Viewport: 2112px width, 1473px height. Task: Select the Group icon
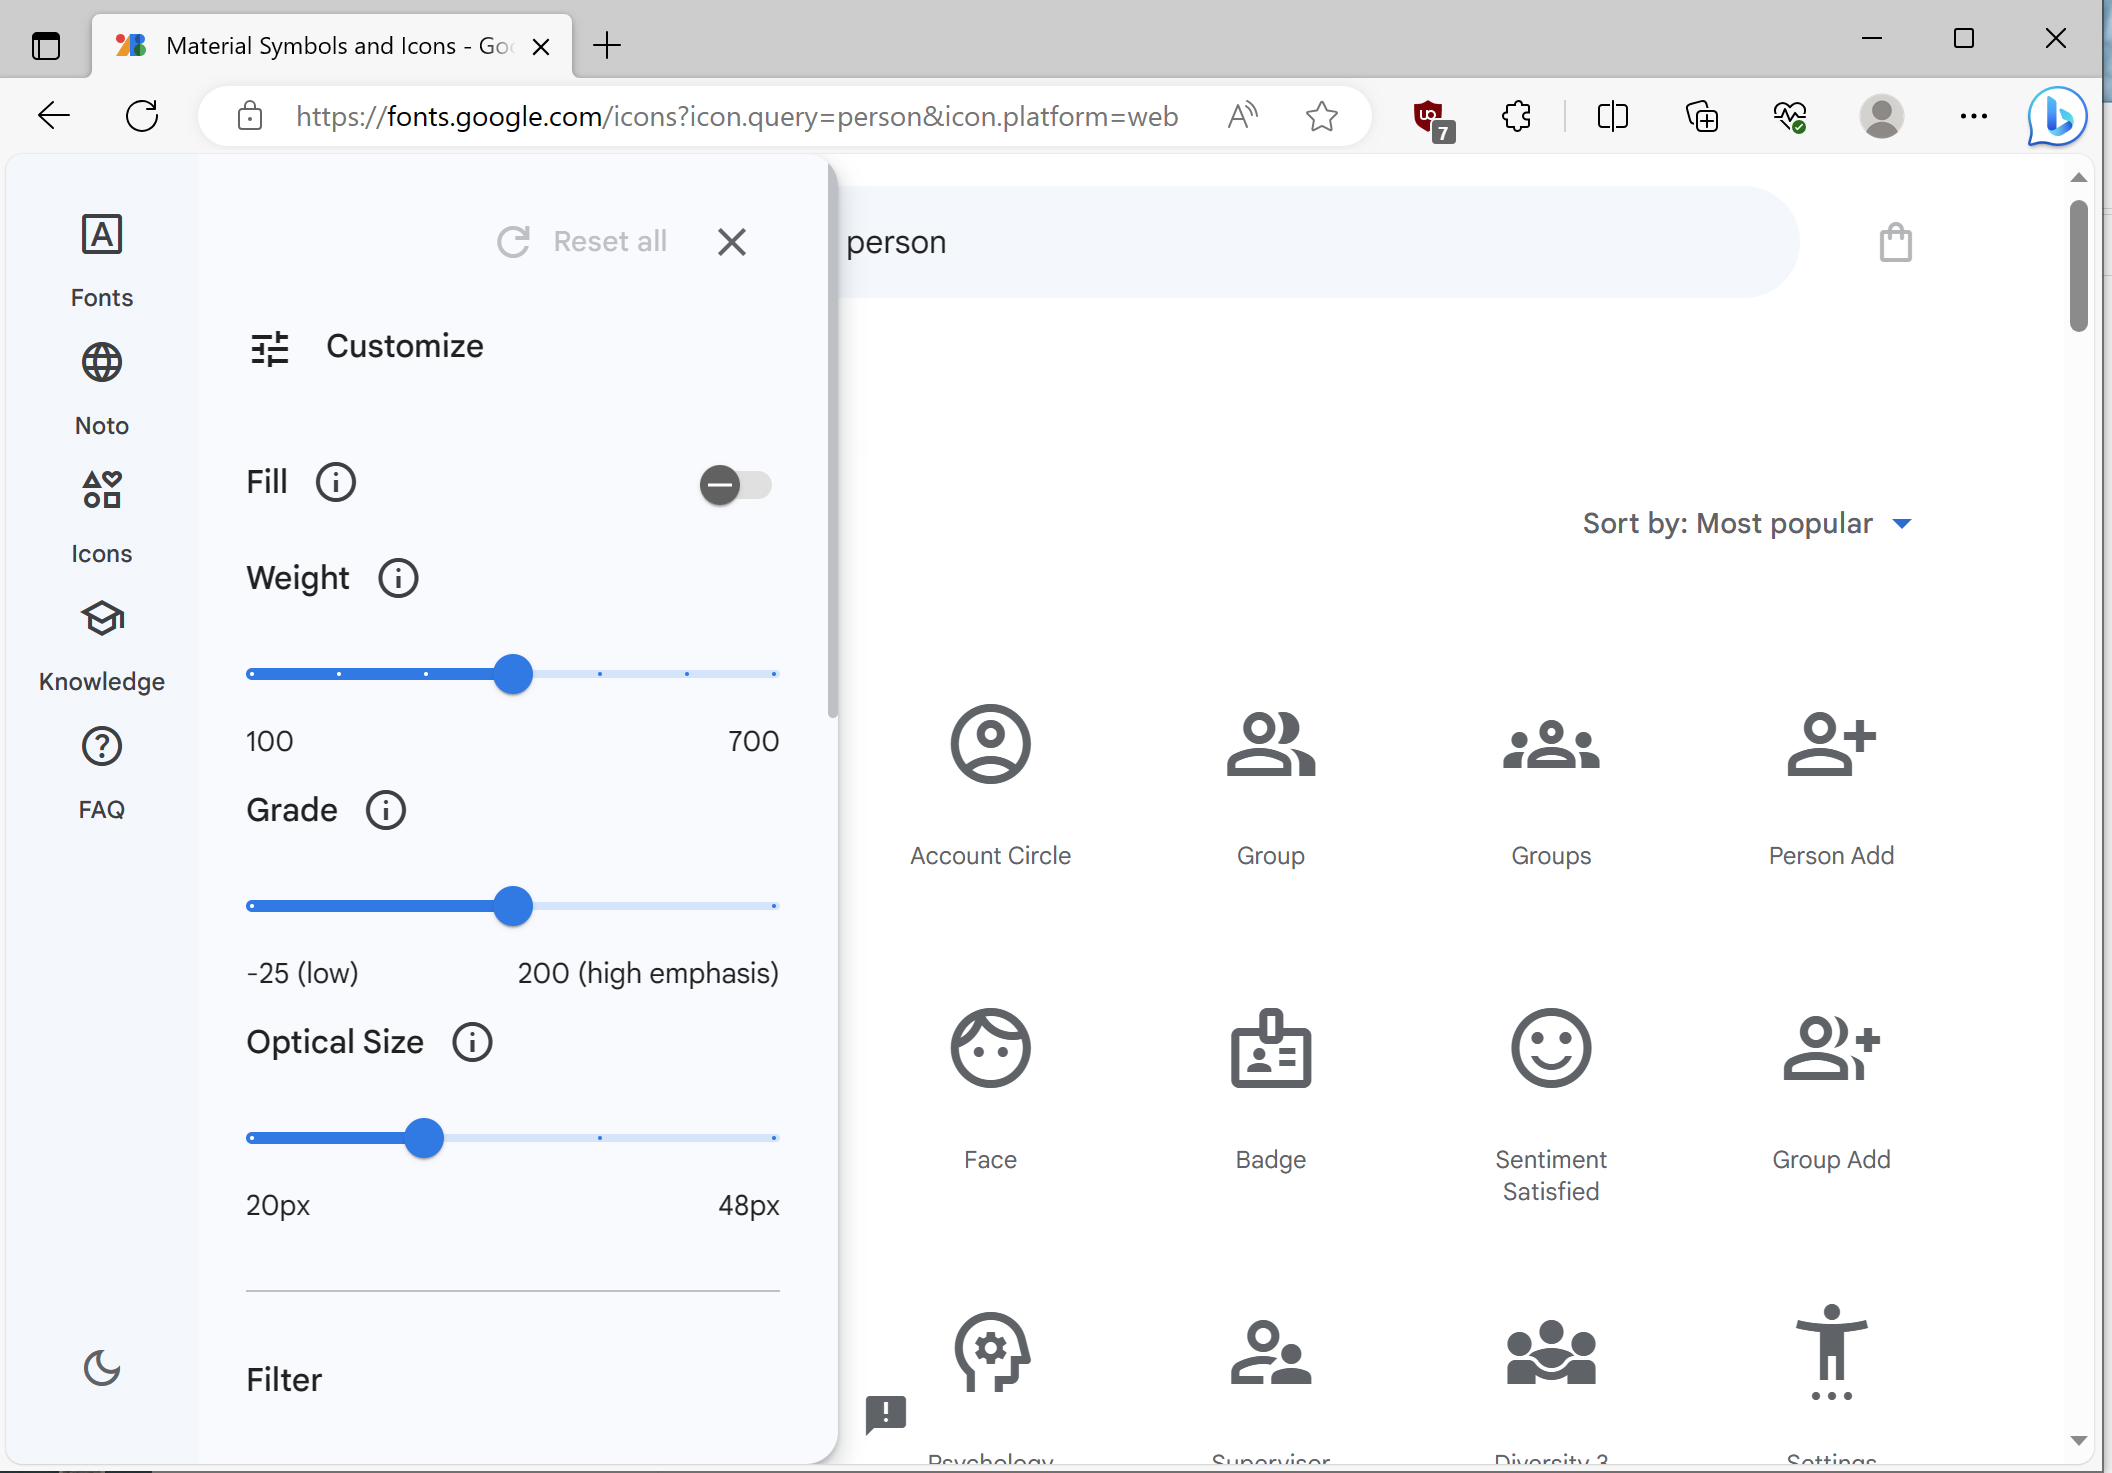[x=1271, y=745]
